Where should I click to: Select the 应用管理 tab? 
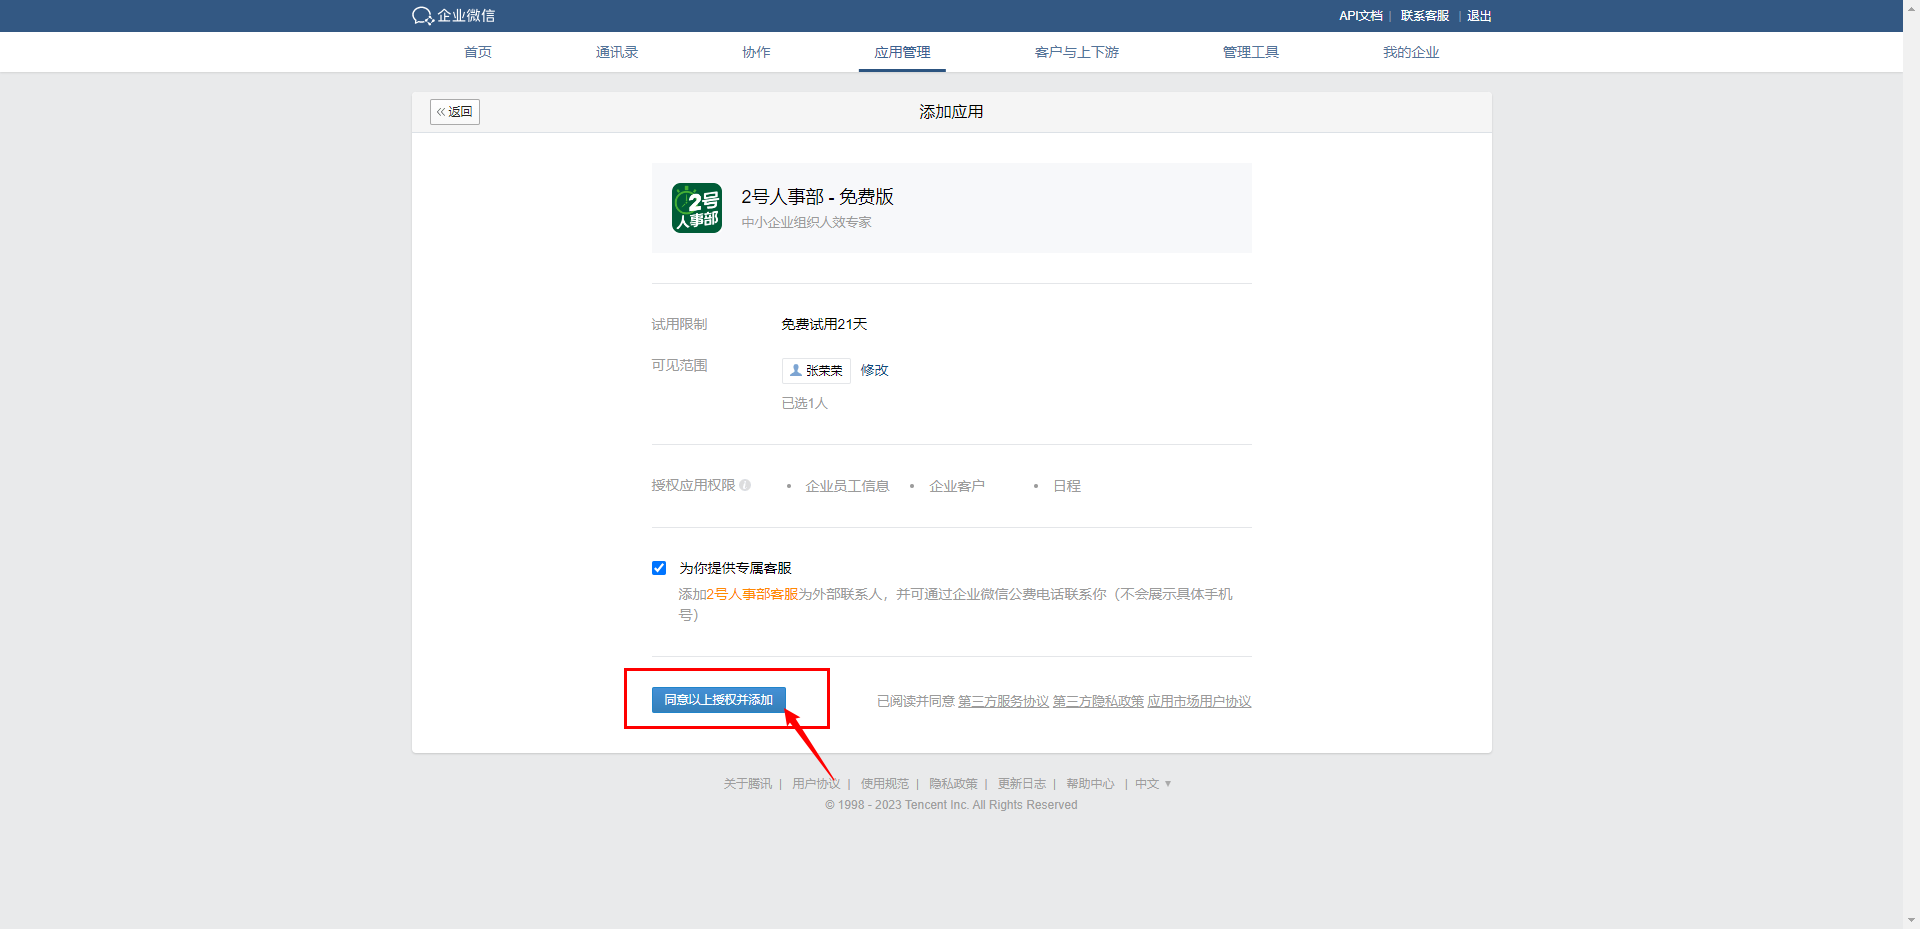tap(902, 52)
